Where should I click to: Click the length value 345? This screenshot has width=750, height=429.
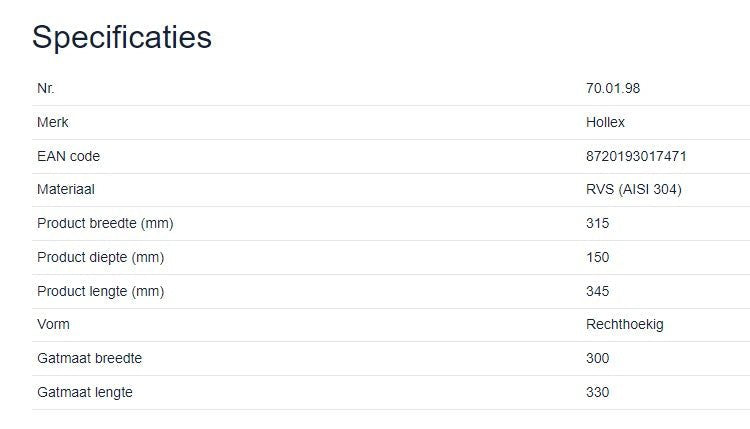[597, 291]
